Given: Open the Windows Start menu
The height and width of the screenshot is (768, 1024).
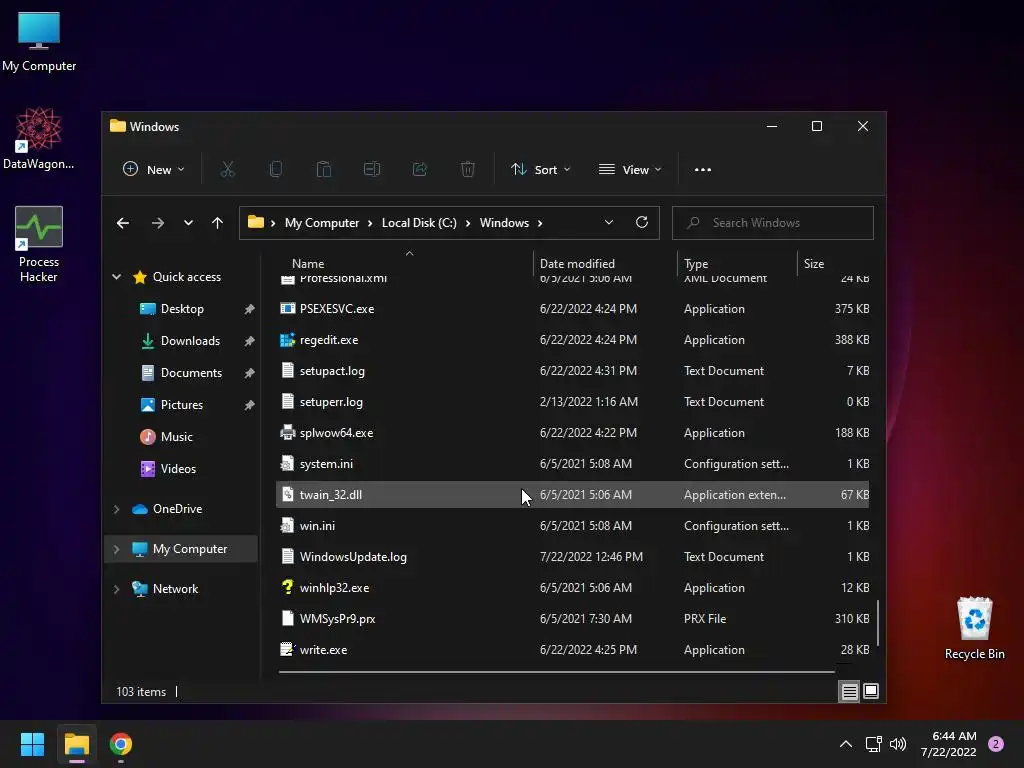Looking at the screenshot, I should 32,744.
